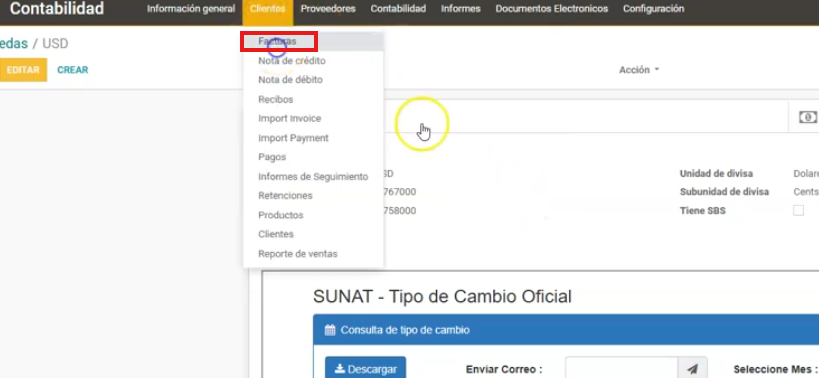Click the banknote icon stat button
819x378 pixels.
(x=808, y=117)
